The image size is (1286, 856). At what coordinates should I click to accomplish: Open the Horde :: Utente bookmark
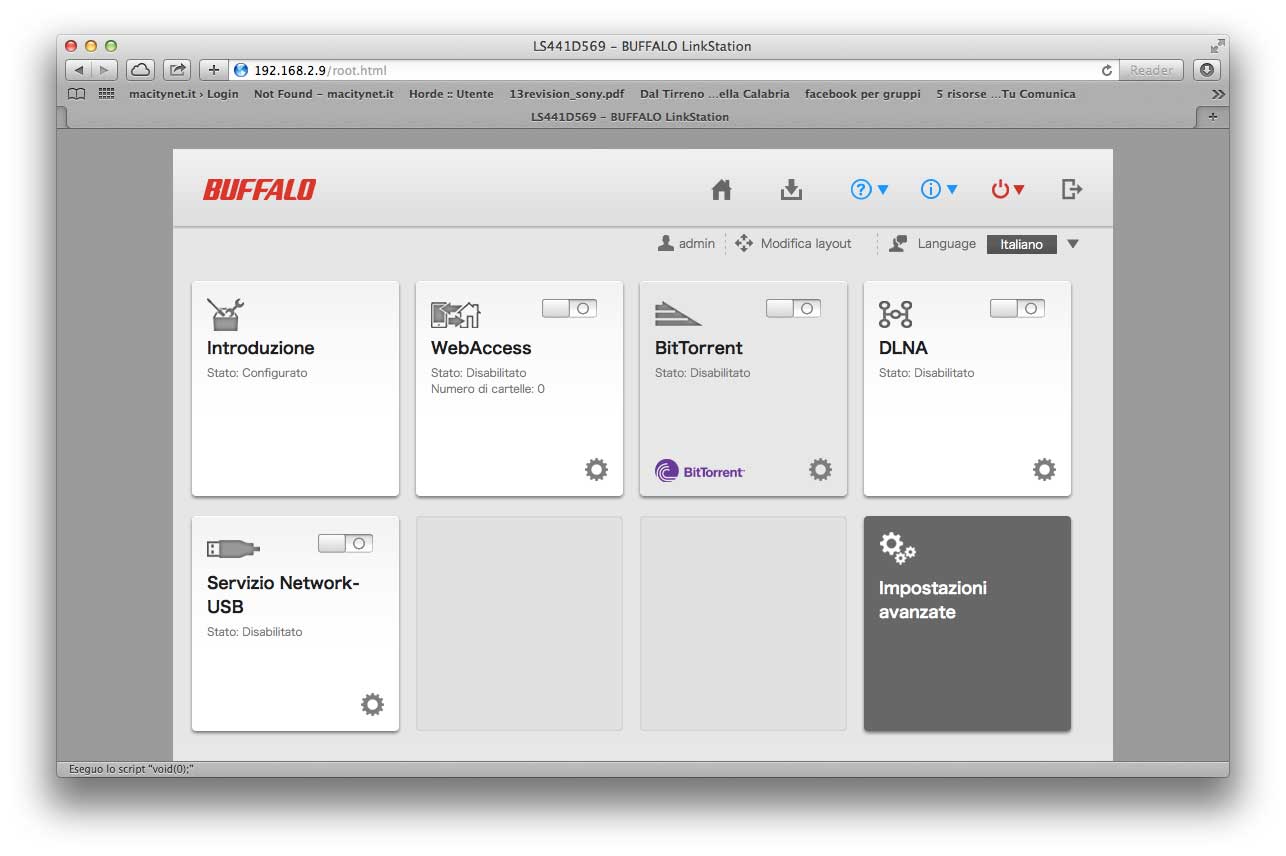[x=451, y=94]
